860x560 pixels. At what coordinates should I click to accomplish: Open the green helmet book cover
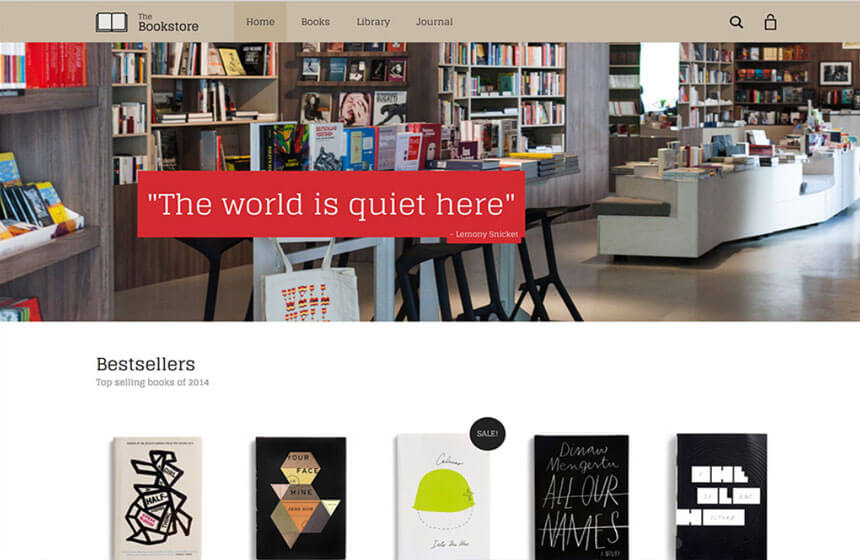pos(442,497)
